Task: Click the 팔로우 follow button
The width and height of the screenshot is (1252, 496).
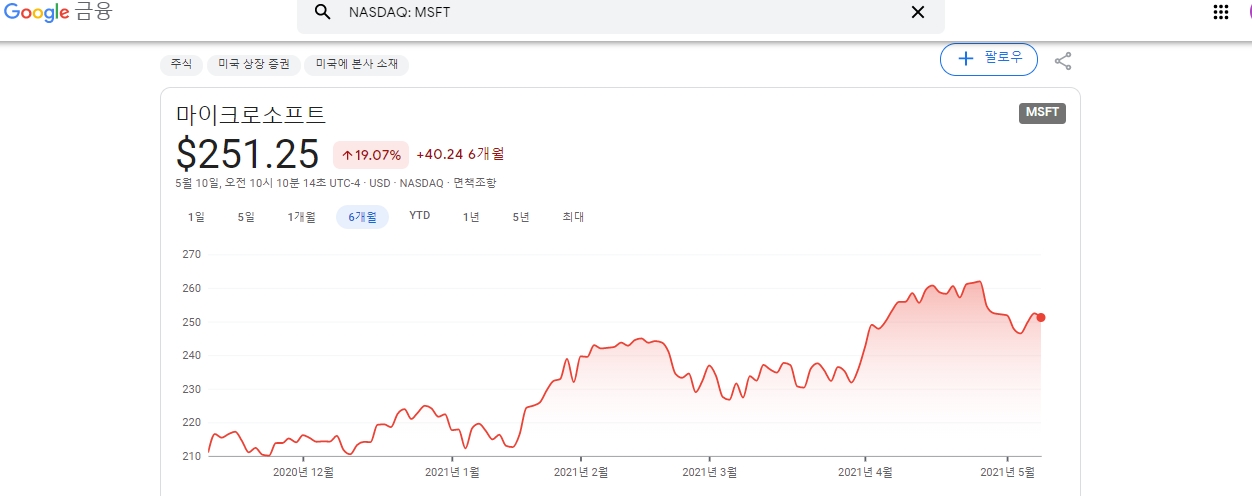Action: pyautogui.click(x=988, y=59)
